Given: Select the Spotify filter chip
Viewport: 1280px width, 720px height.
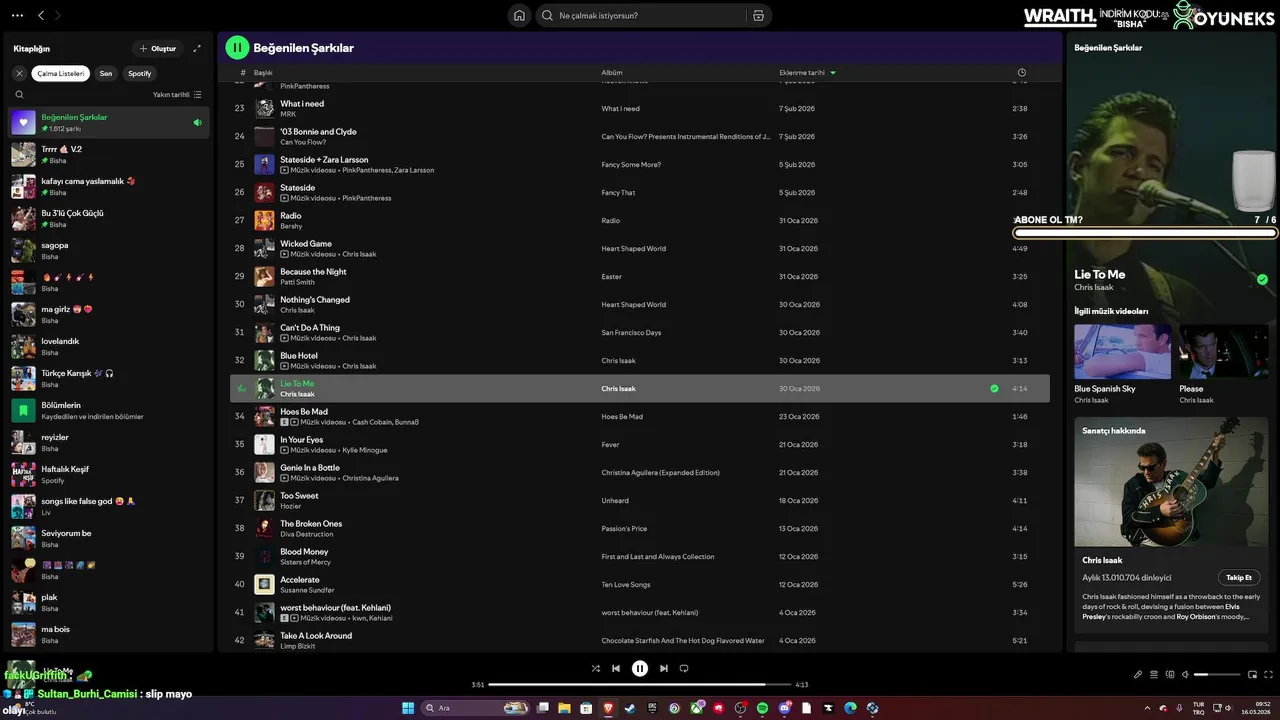Looking at the screenshot, I should click(140, 73).
